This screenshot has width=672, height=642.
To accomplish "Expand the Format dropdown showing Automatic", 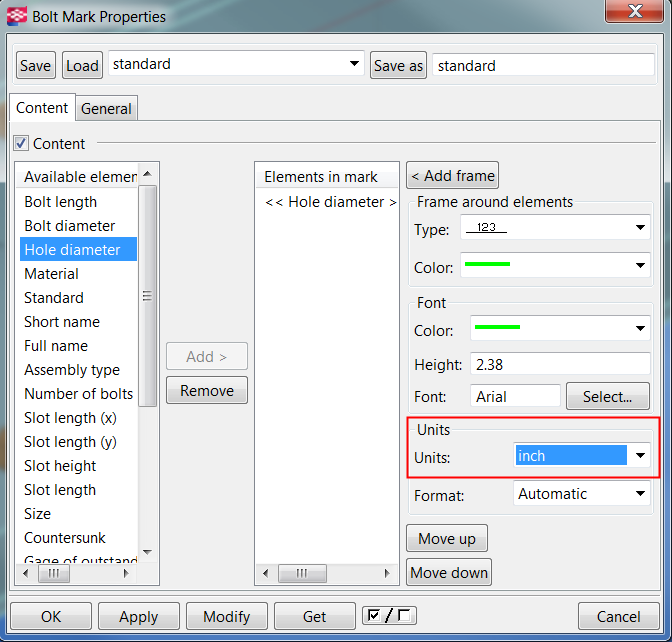I will [640, 494].
